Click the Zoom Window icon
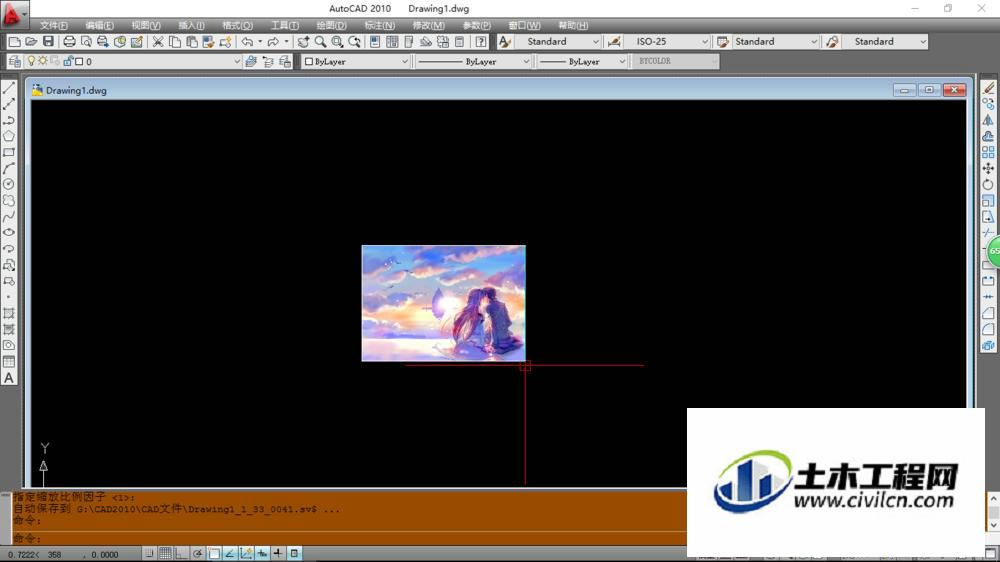The image size is (1000, 562). [x=337, y=41]
